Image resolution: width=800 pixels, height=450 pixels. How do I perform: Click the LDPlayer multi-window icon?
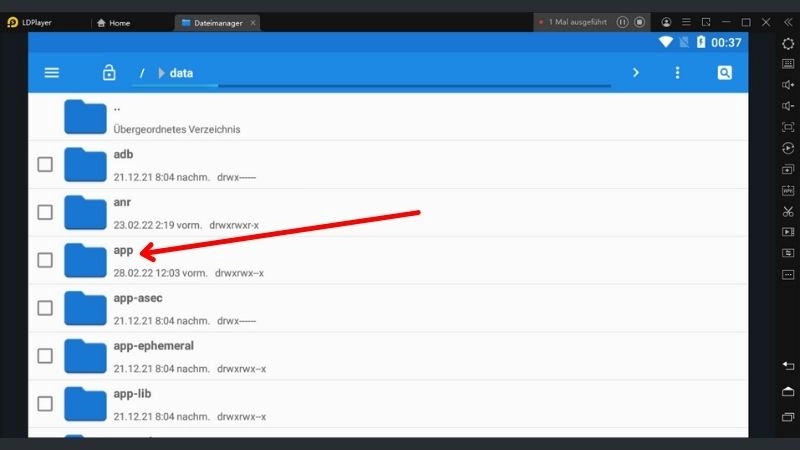click(706, 22)
